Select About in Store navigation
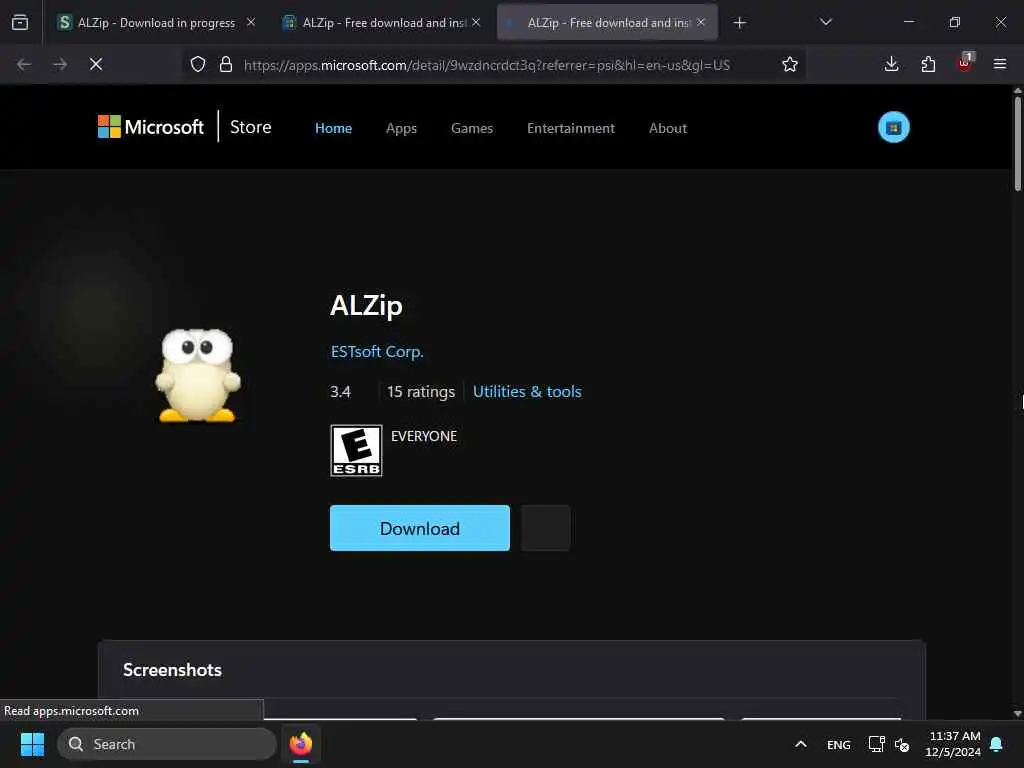 tap(667, 128)
